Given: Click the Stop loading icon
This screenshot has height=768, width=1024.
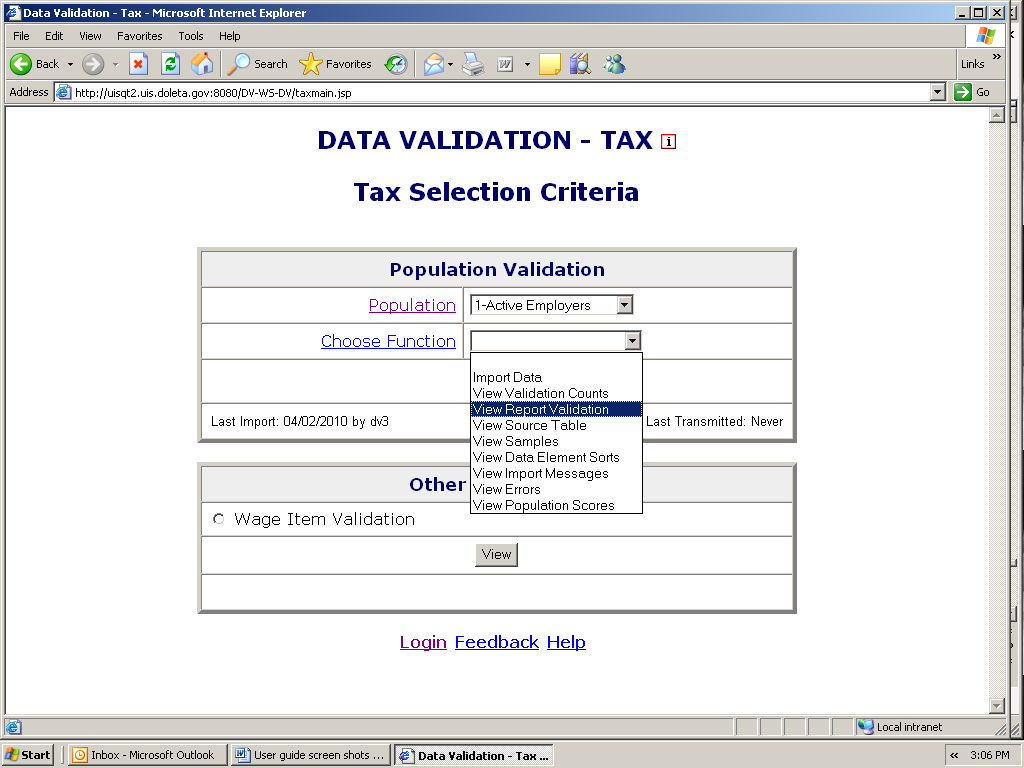Looking at the screenshot, I should click(138, 64).
